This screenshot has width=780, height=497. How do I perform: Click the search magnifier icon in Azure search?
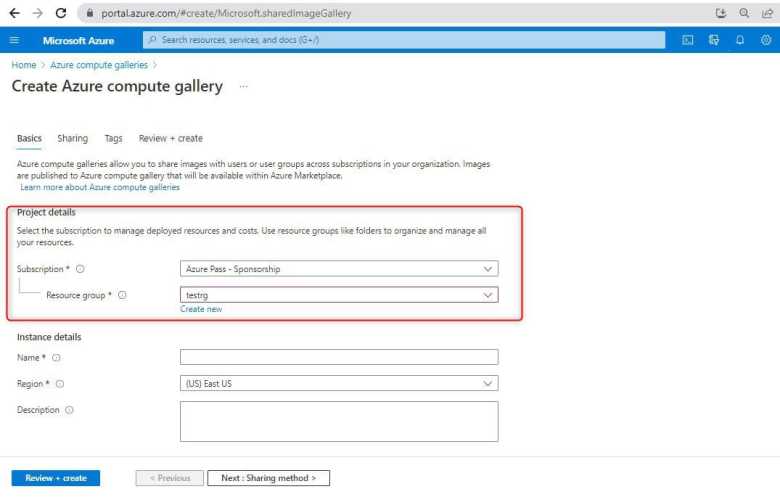click(x=152, y=39)
